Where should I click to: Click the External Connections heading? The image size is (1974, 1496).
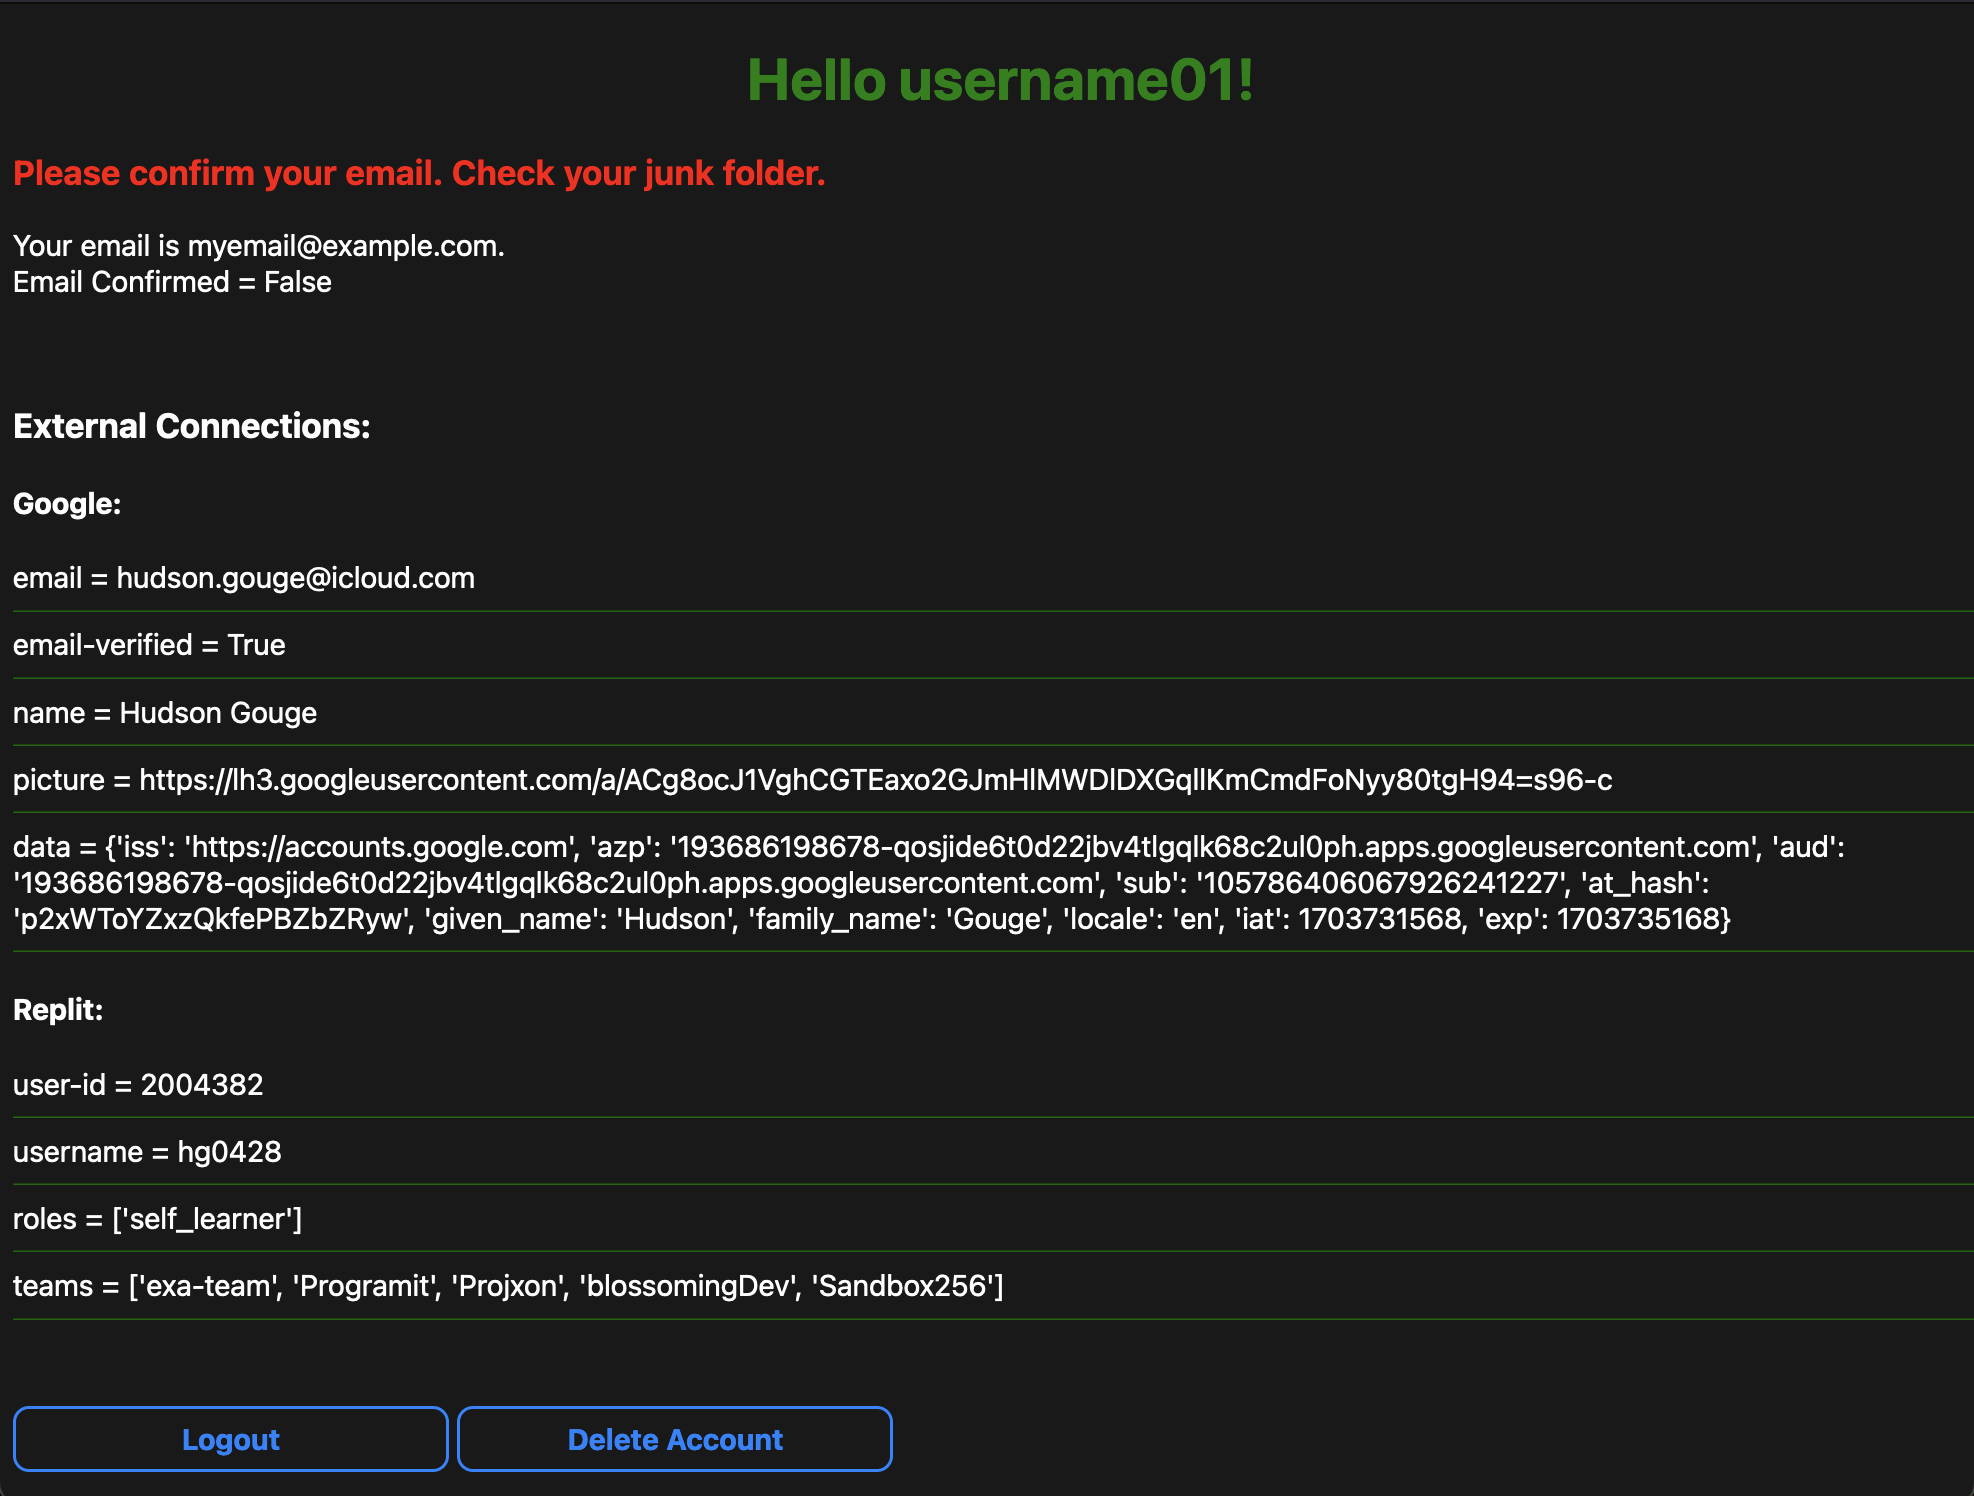coord(192,426)
